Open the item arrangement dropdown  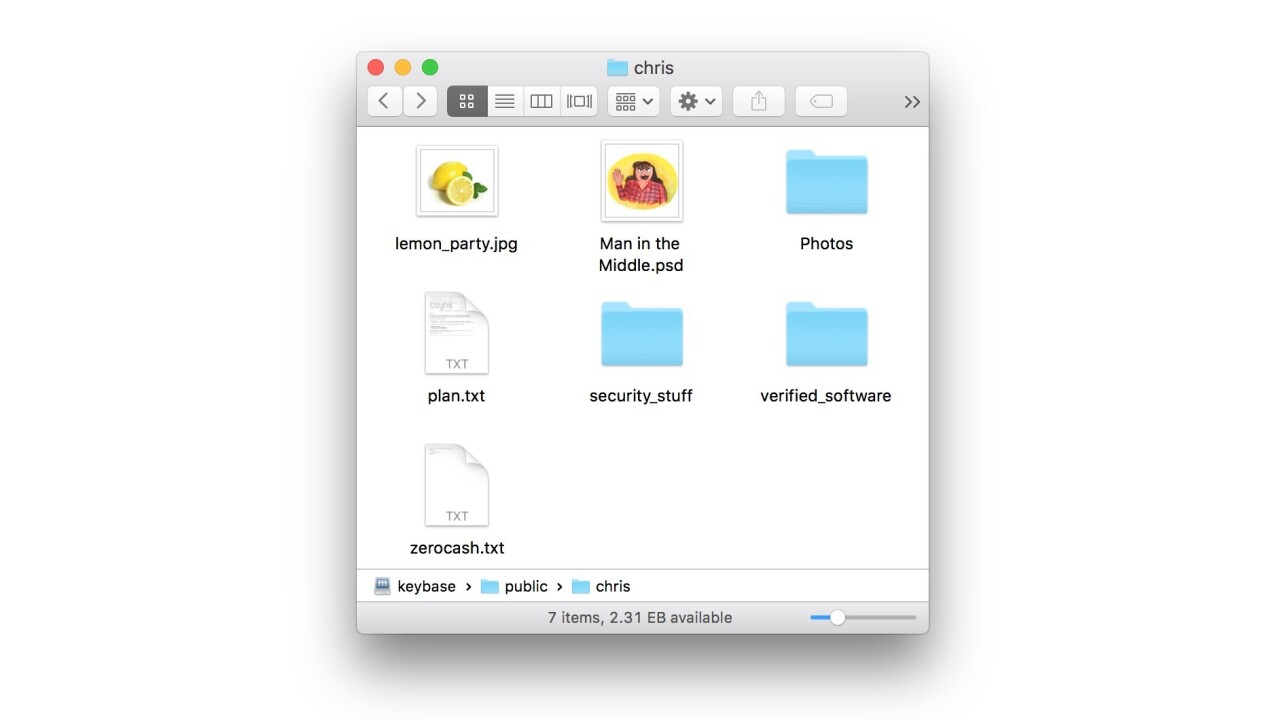click(633, 101)
